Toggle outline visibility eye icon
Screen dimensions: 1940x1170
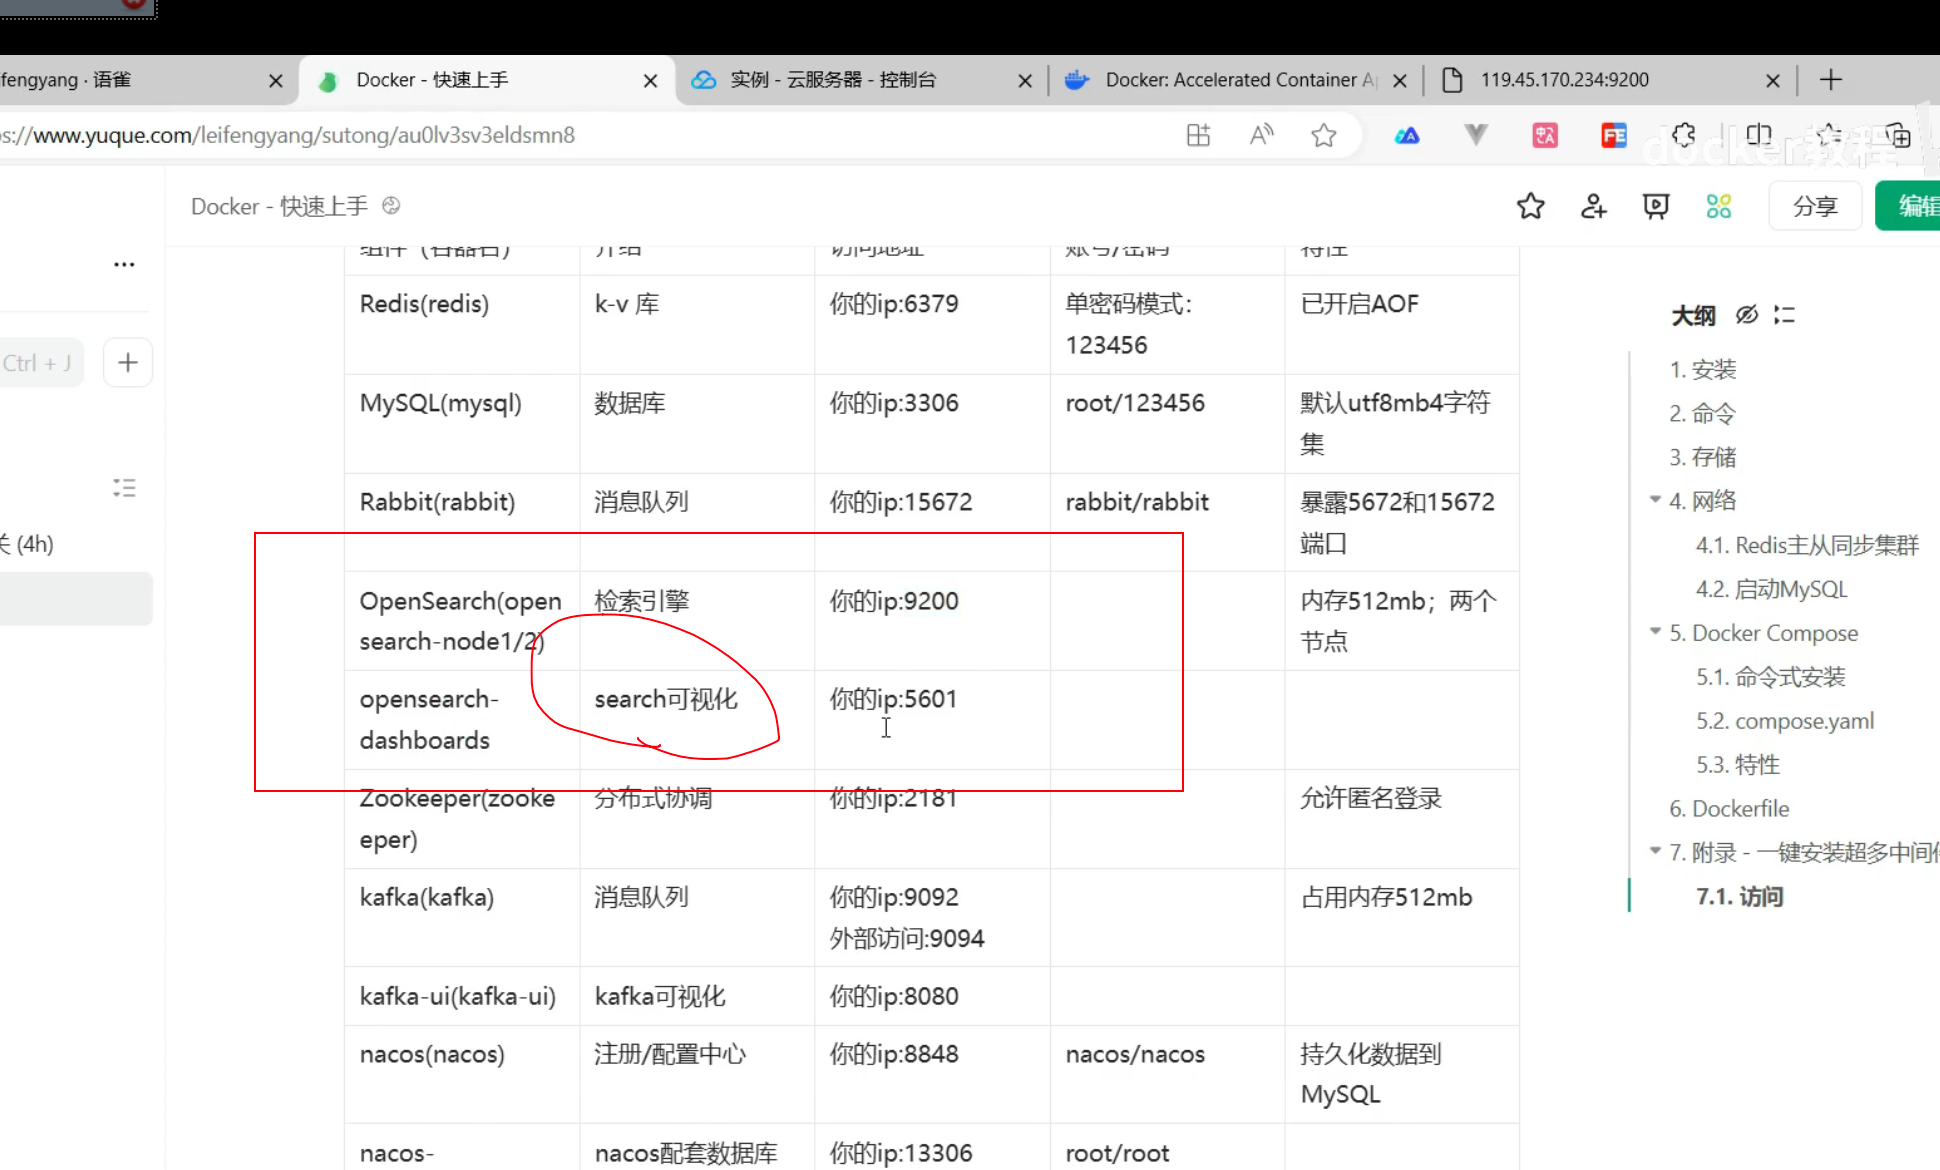coord(1746,315)
